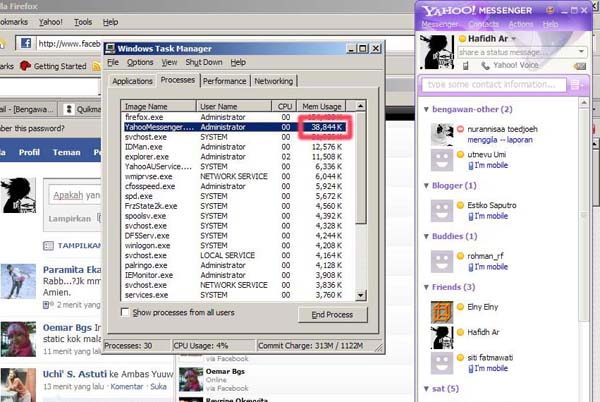Click the Task Manager process list scrollbar thumb

click(x=360, y=168)
